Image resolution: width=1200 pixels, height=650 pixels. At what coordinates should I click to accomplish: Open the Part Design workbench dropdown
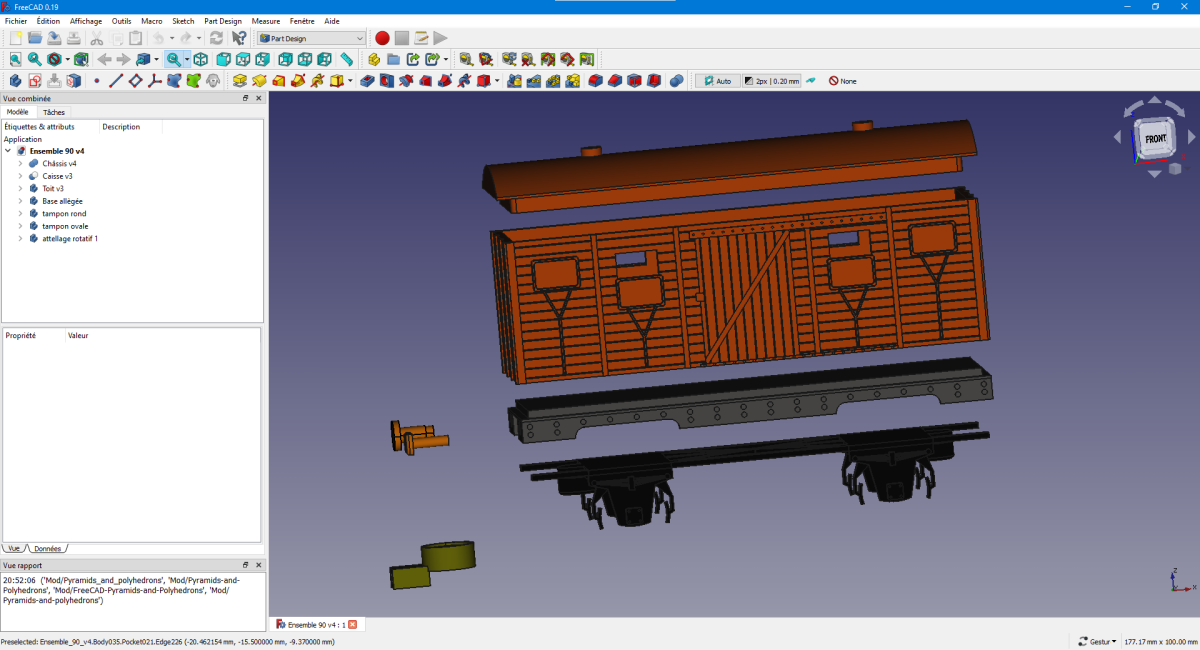pos(311,38)
